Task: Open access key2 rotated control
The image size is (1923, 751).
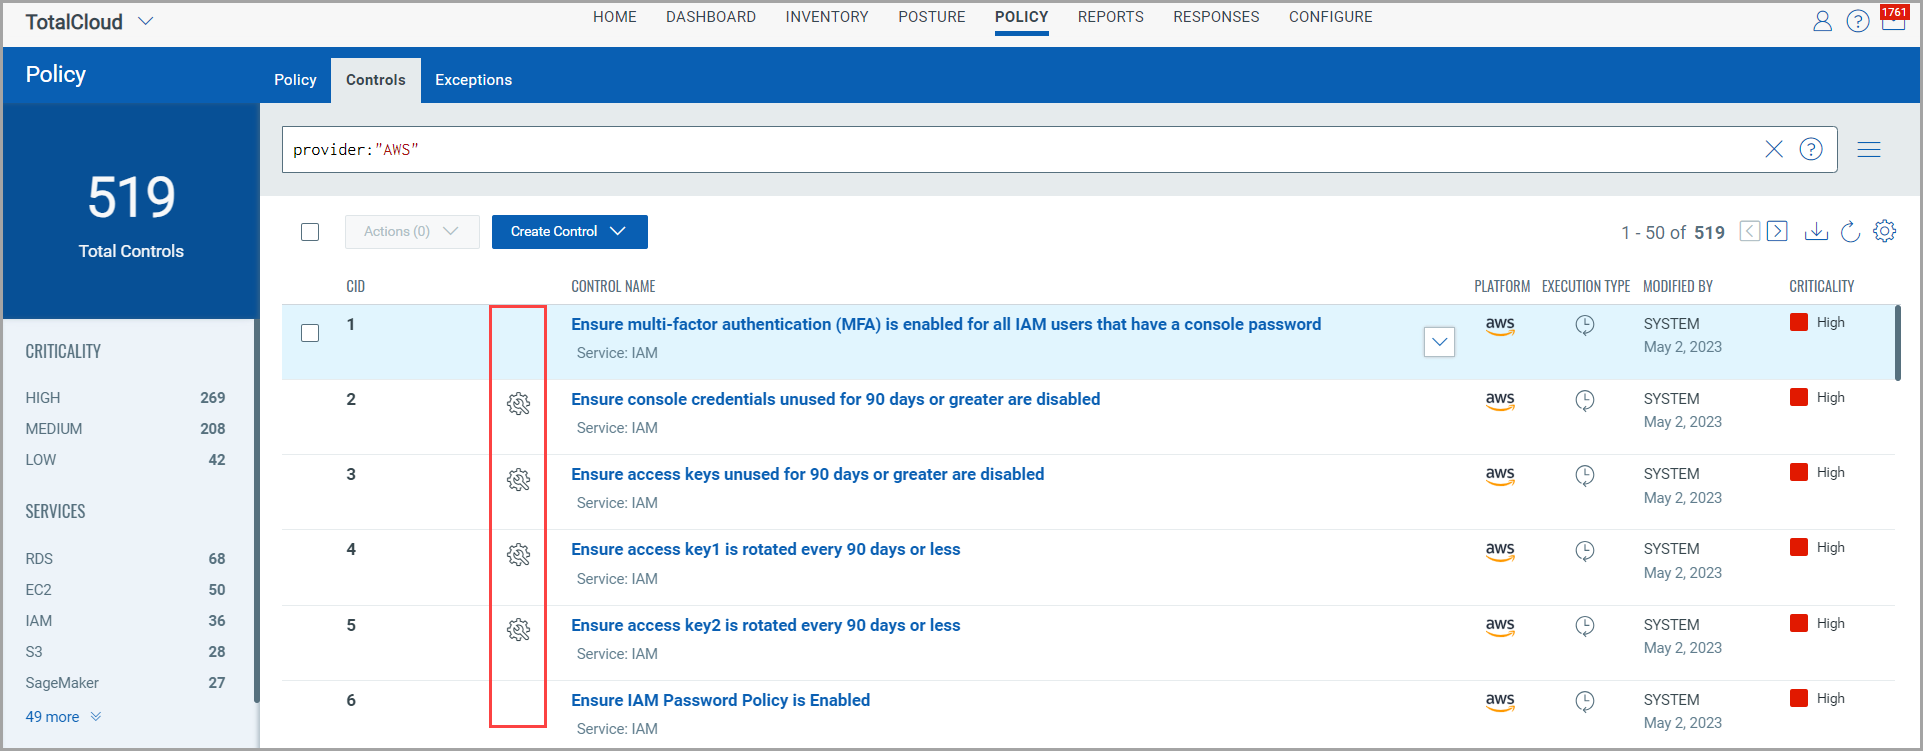Action: [x=766, y=625]
